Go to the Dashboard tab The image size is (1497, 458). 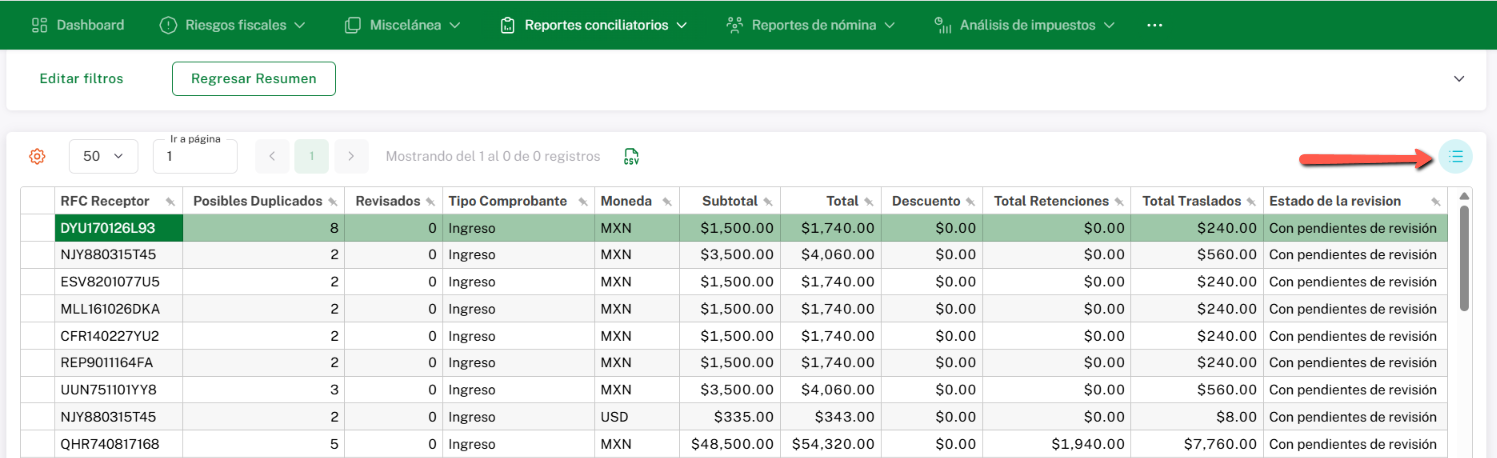(78, 25)
